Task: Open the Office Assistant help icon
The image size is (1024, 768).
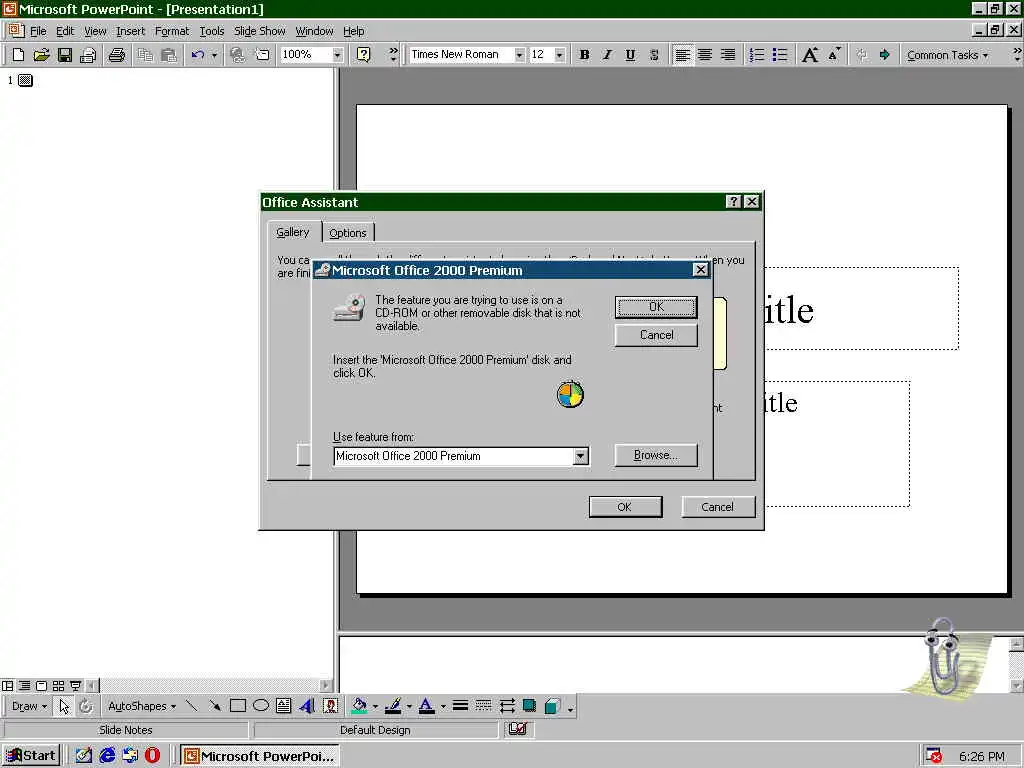Action: (364, 55)
